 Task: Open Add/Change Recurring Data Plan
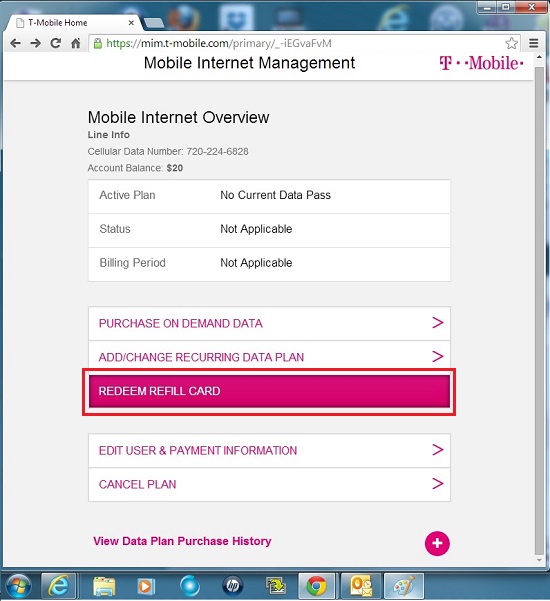click(x=269, y=357)
